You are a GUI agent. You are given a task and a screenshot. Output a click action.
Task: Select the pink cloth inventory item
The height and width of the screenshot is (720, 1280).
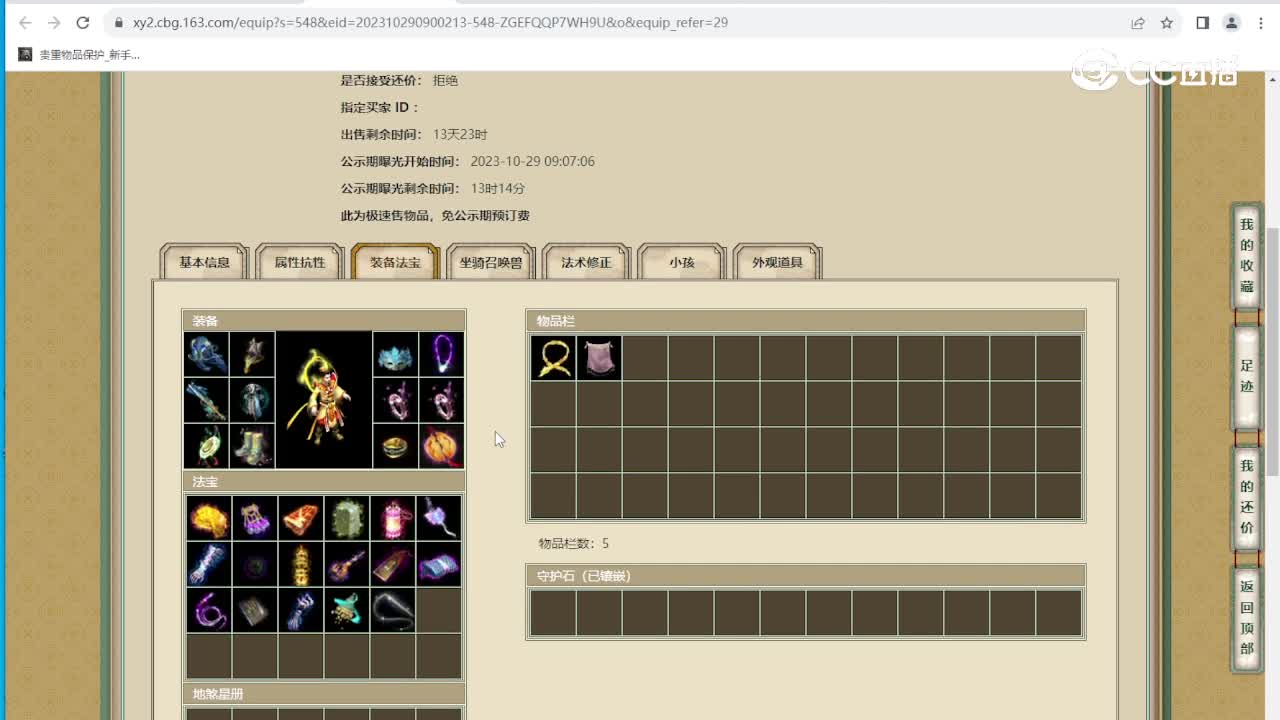point(599,357)
